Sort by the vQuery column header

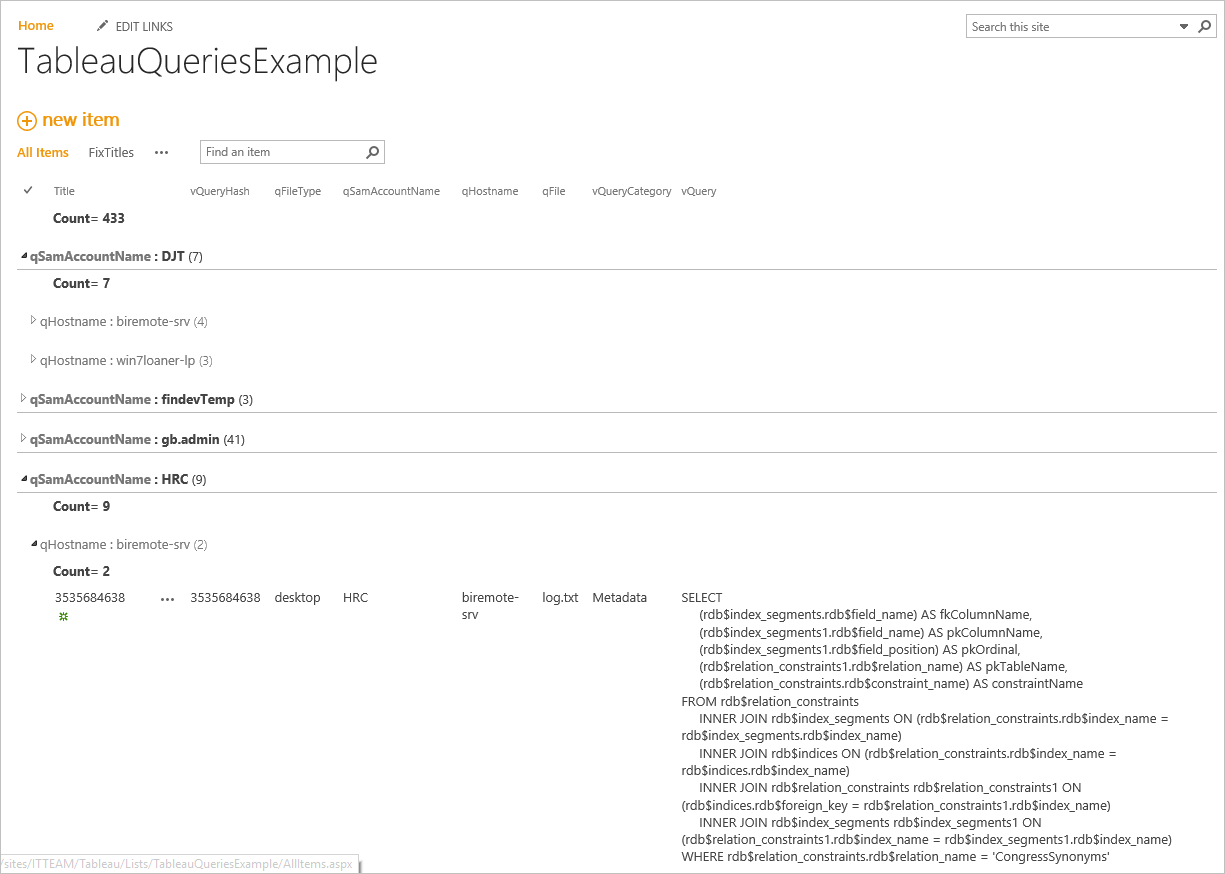tap(699, 191)
